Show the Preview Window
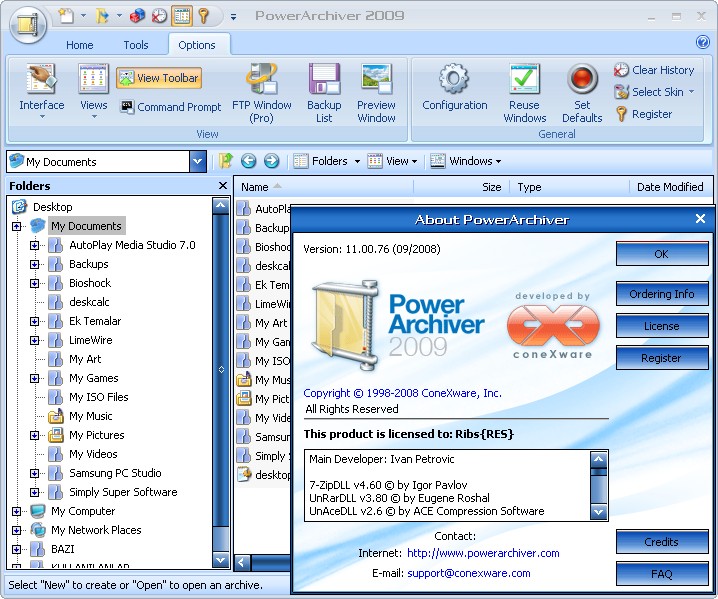Image resolution: width=718 pixels, height=599 pixels. tap(376, 93)
